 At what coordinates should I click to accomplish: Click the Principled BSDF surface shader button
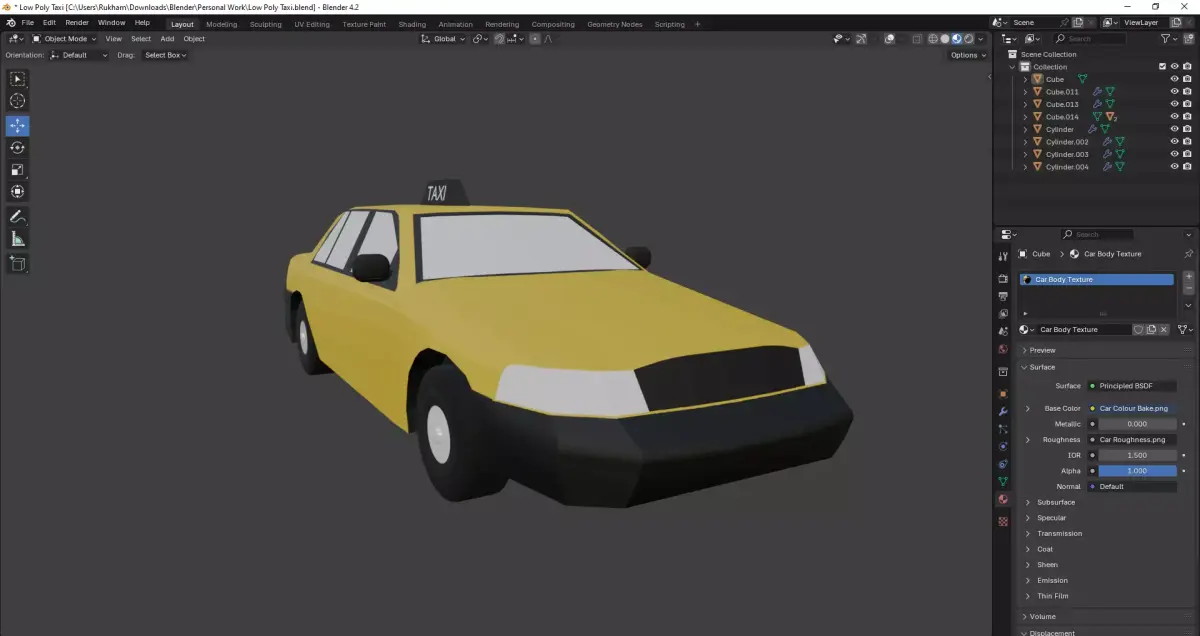(x=1131, y=386)
